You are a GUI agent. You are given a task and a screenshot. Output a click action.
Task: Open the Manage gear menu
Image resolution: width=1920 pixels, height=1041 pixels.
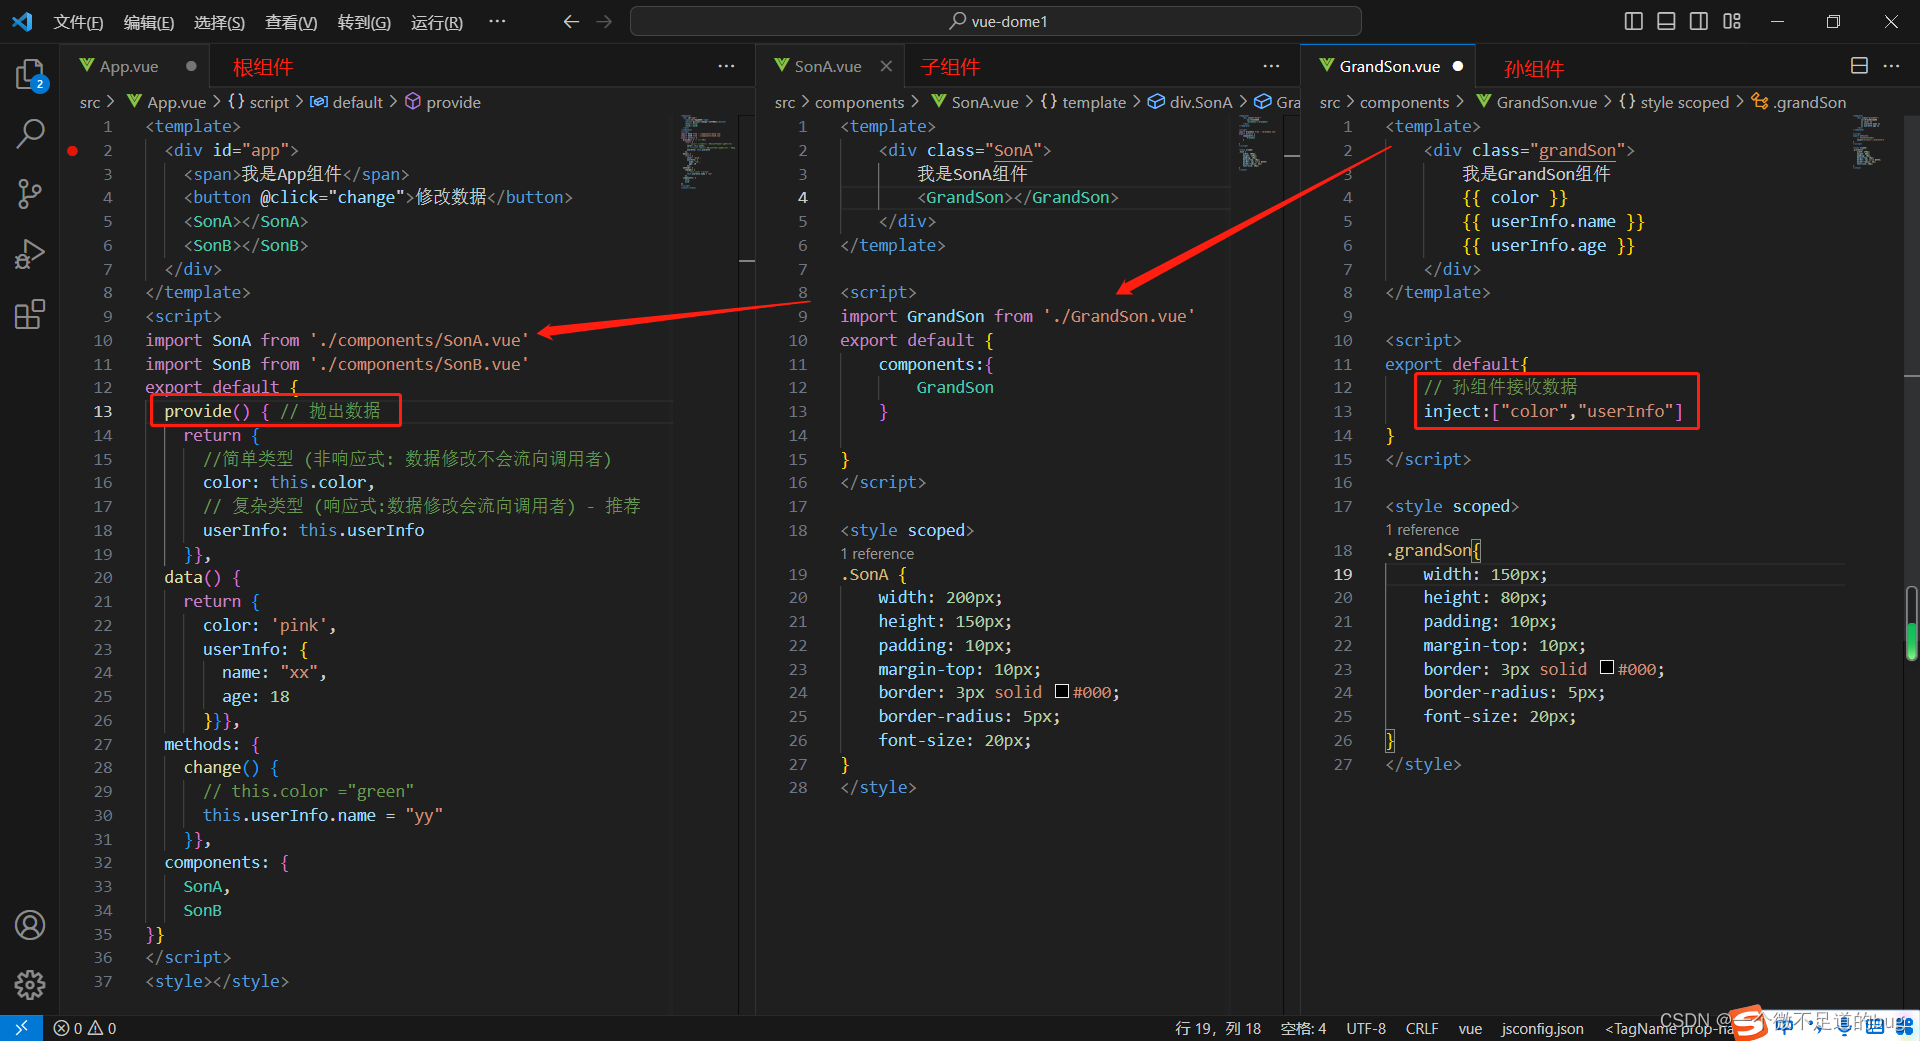coord(30,985)
